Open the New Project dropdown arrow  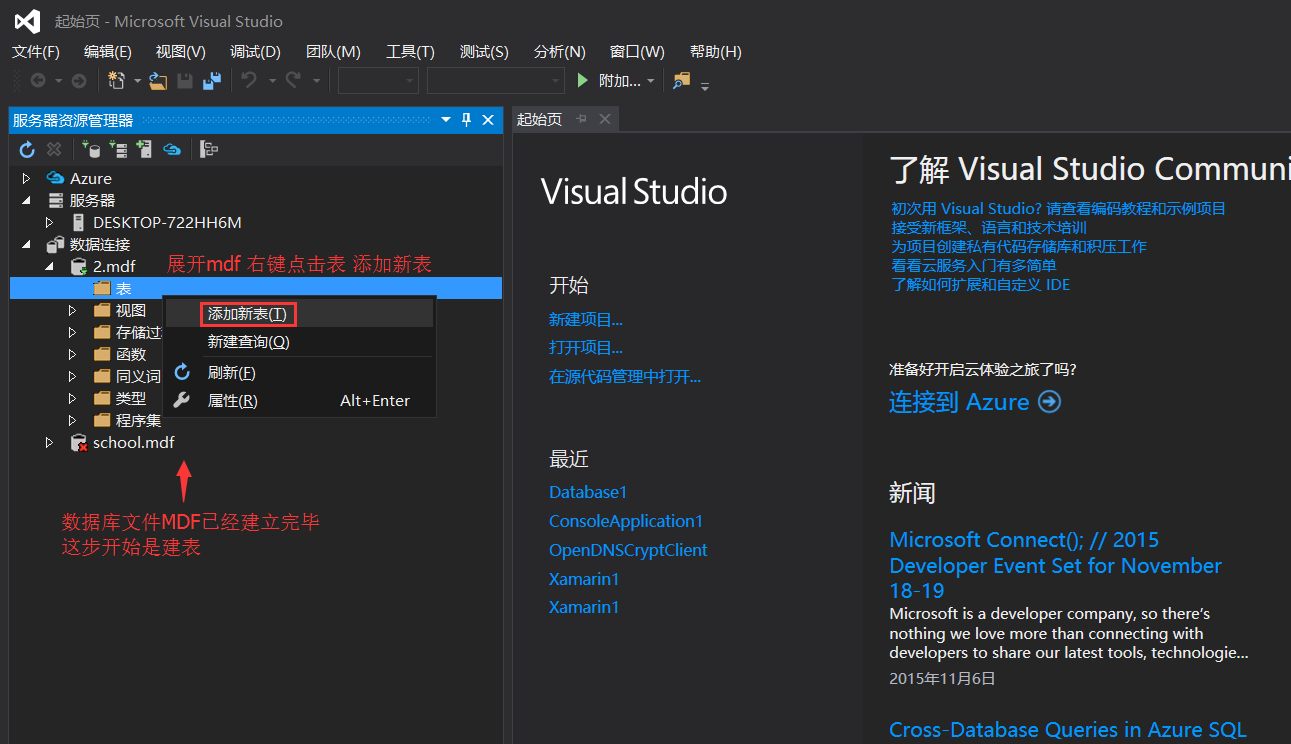pyautogui.click(x=137, y=81)
